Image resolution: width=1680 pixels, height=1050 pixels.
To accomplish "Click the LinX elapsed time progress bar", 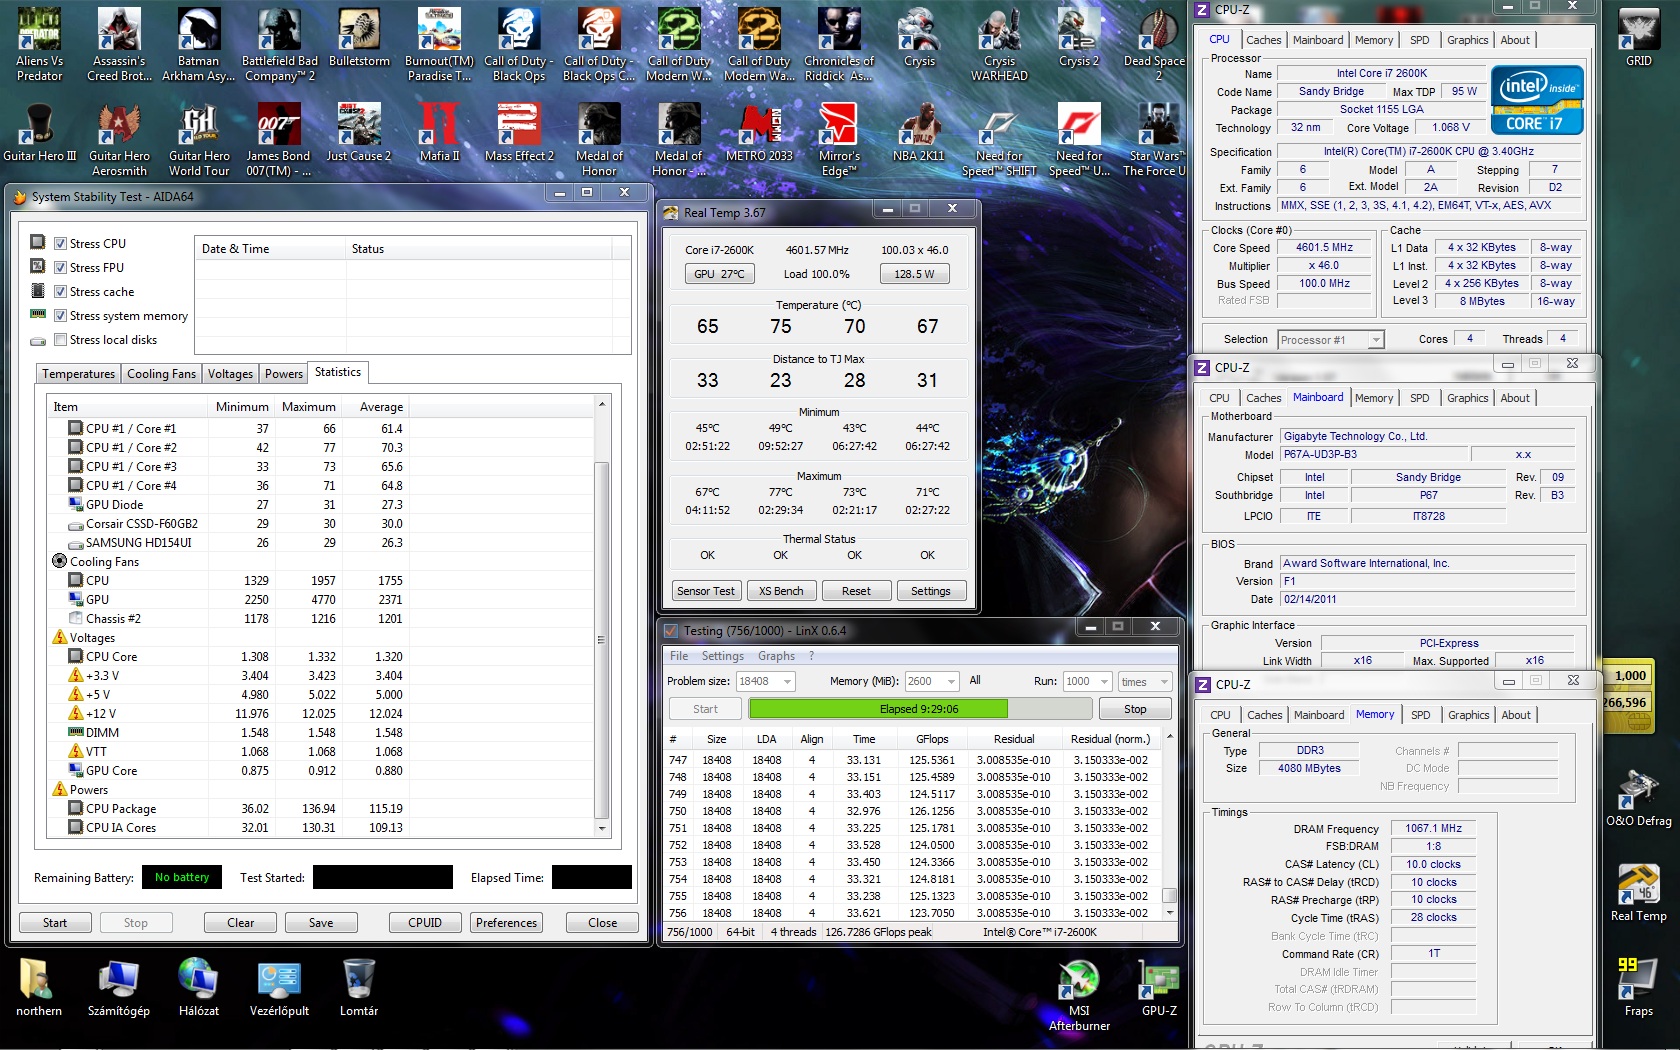I will pos(919,709).
